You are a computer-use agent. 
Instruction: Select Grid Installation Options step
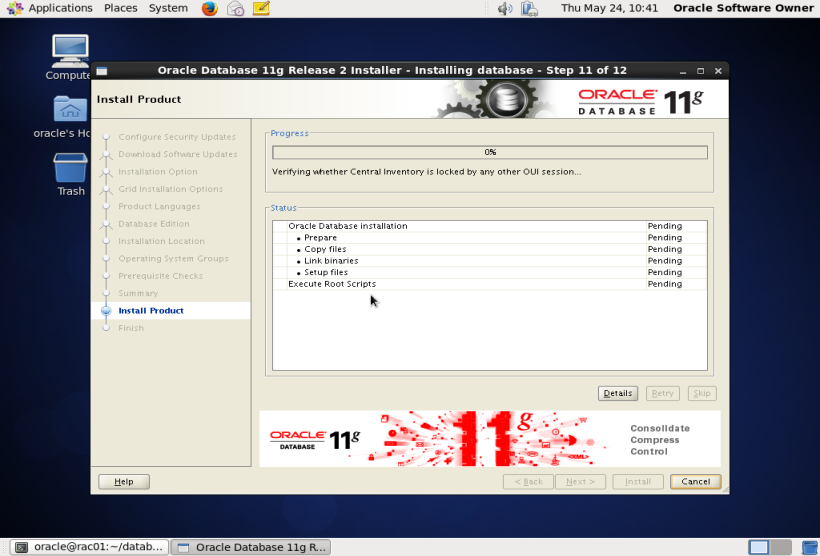click(170, 189)
